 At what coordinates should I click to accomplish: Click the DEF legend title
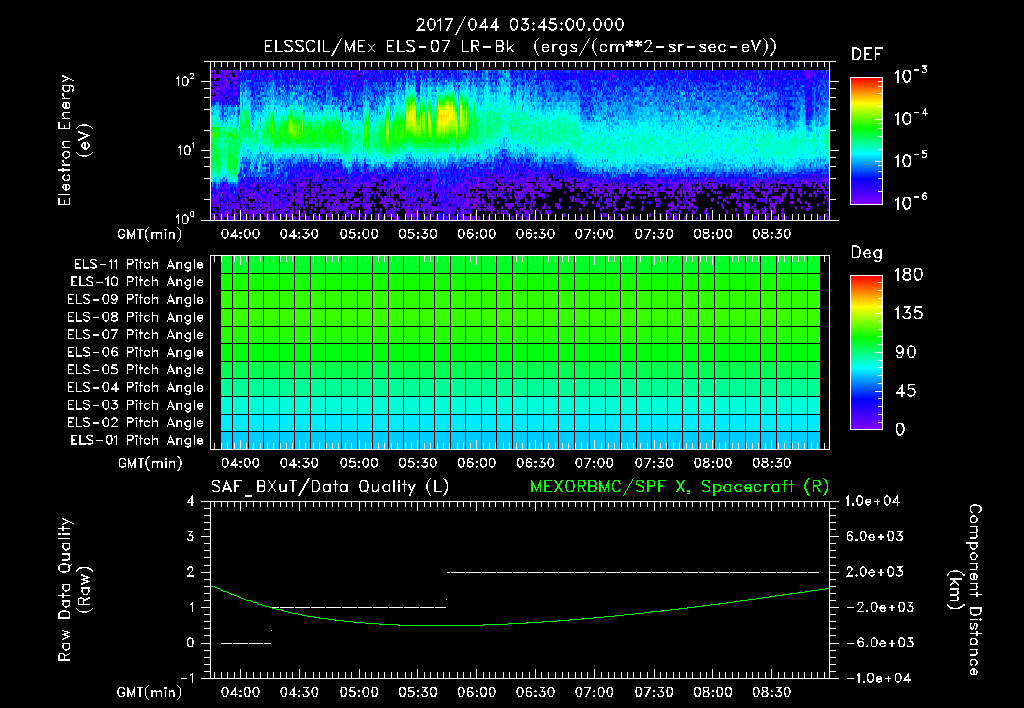point(867,55)
